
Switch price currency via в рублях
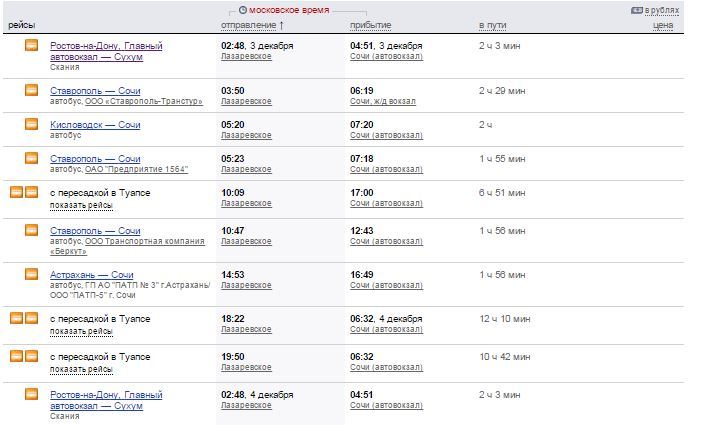pyautogui.click(x=663, y=11)
